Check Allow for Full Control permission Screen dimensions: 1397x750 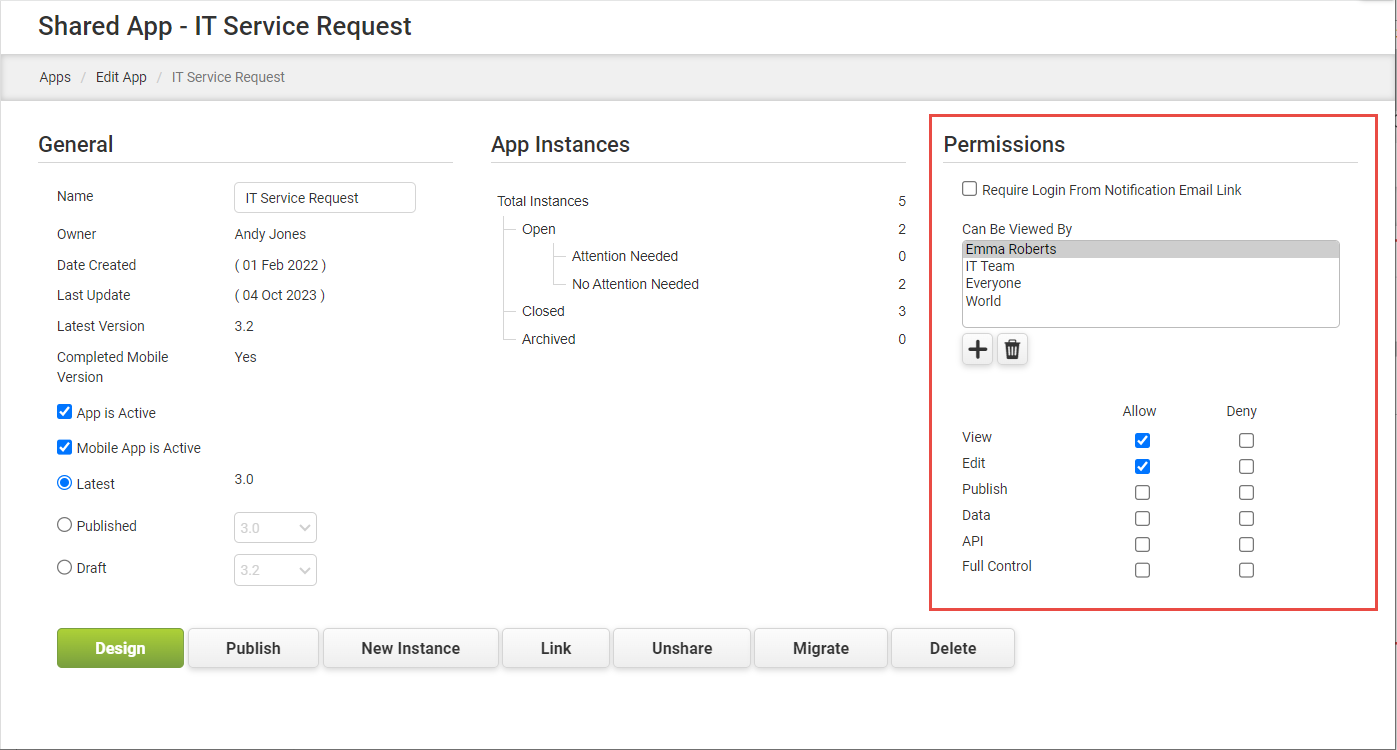(1142, 570)
